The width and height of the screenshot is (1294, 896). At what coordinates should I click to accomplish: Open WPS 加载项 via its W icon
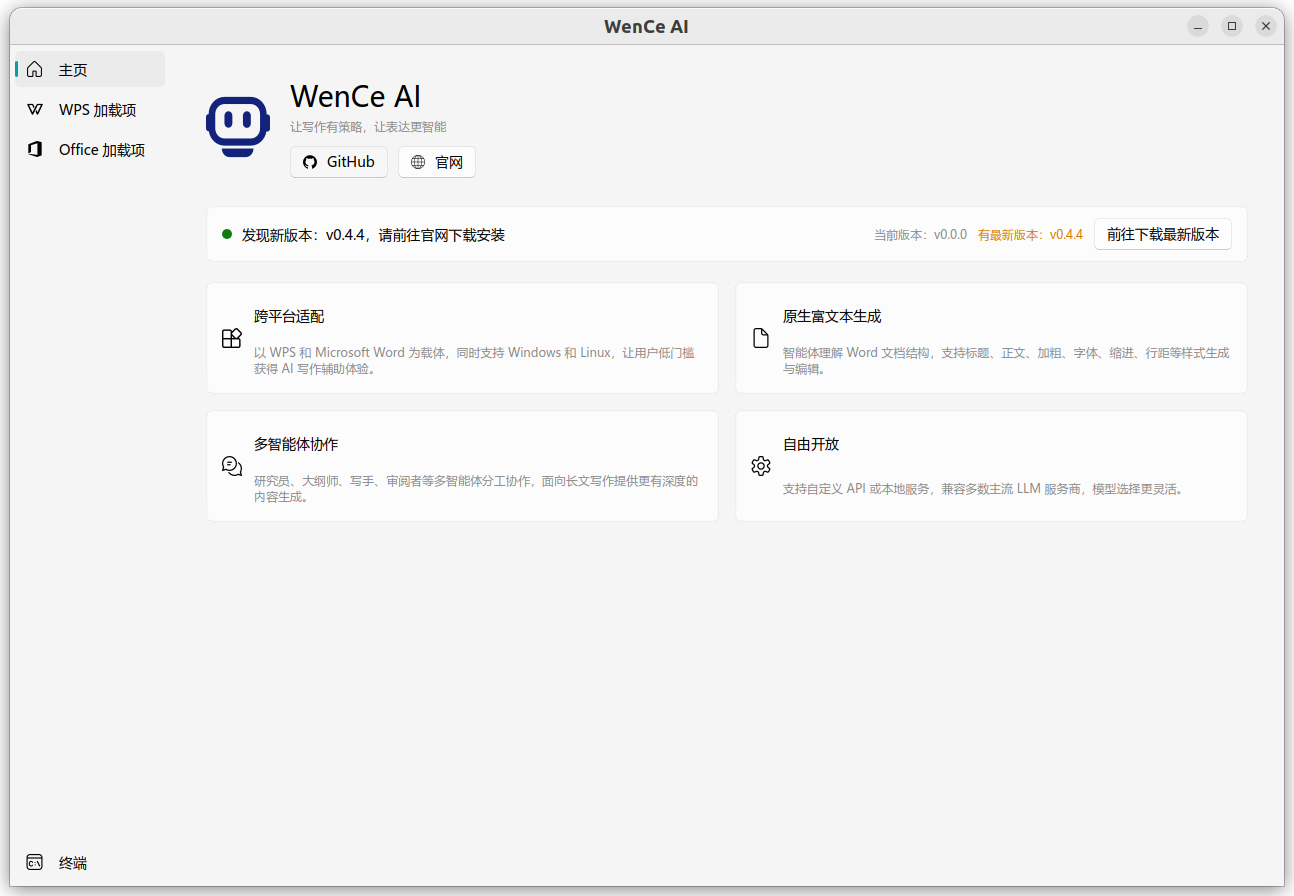point(35,110)
